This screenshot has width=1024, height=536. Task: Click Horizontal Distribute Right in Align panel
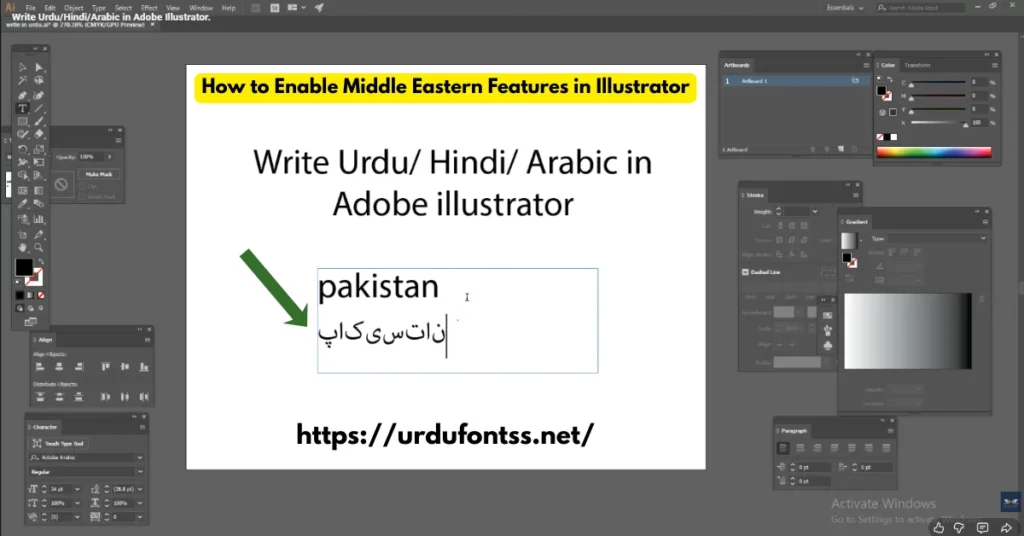point(144,396)
